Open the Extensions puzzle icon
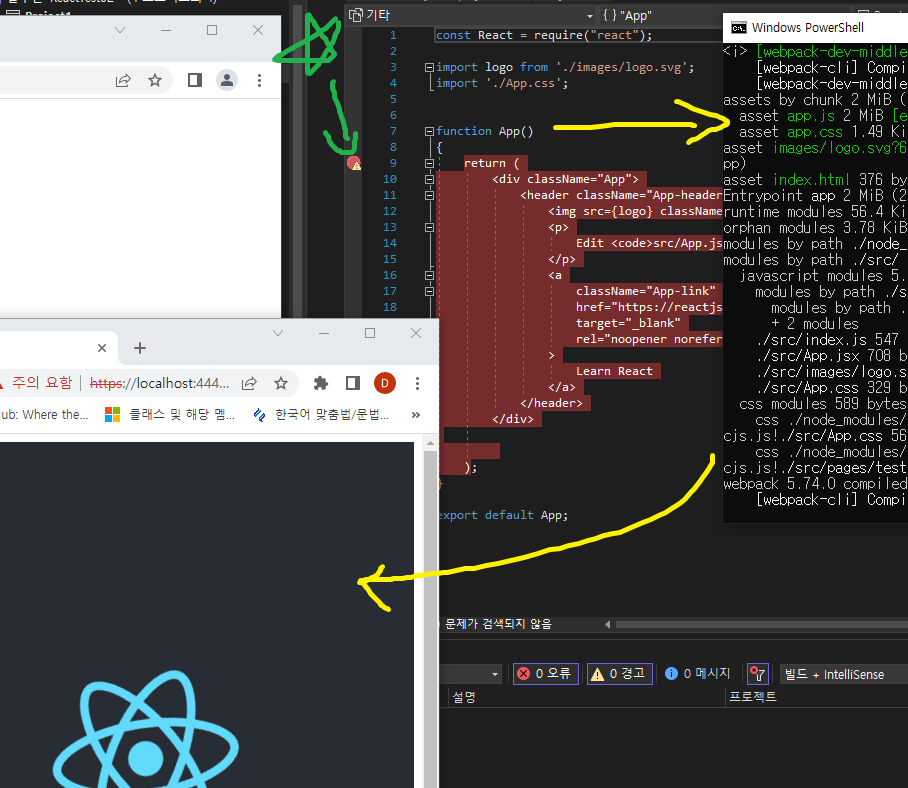Screen dimensions: 908x788 point(320,383)
